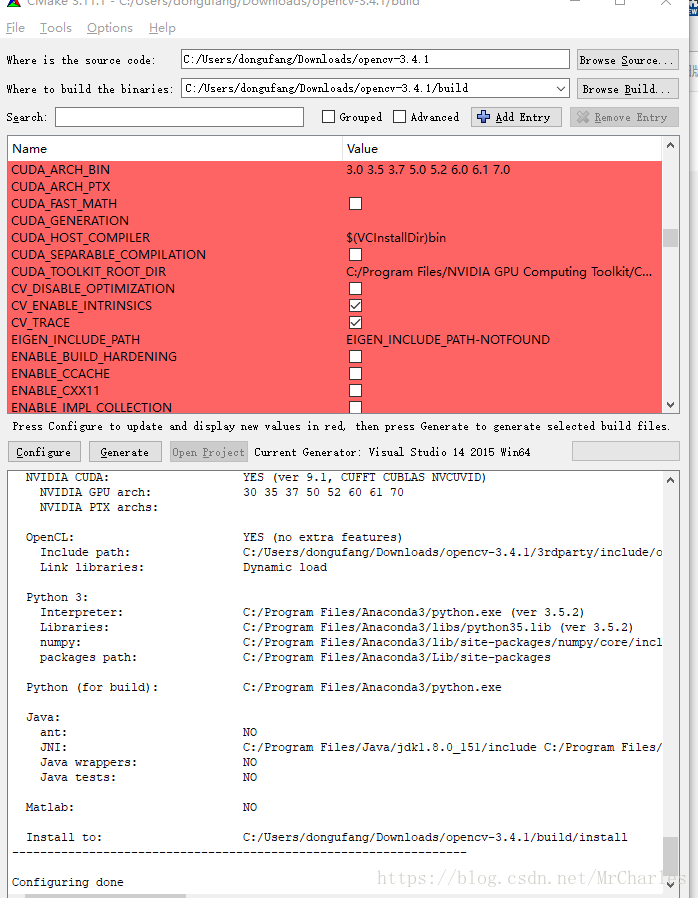Click the Remove Entry button
The width and height of the screenshot is (698, 898).
(624, 117)
